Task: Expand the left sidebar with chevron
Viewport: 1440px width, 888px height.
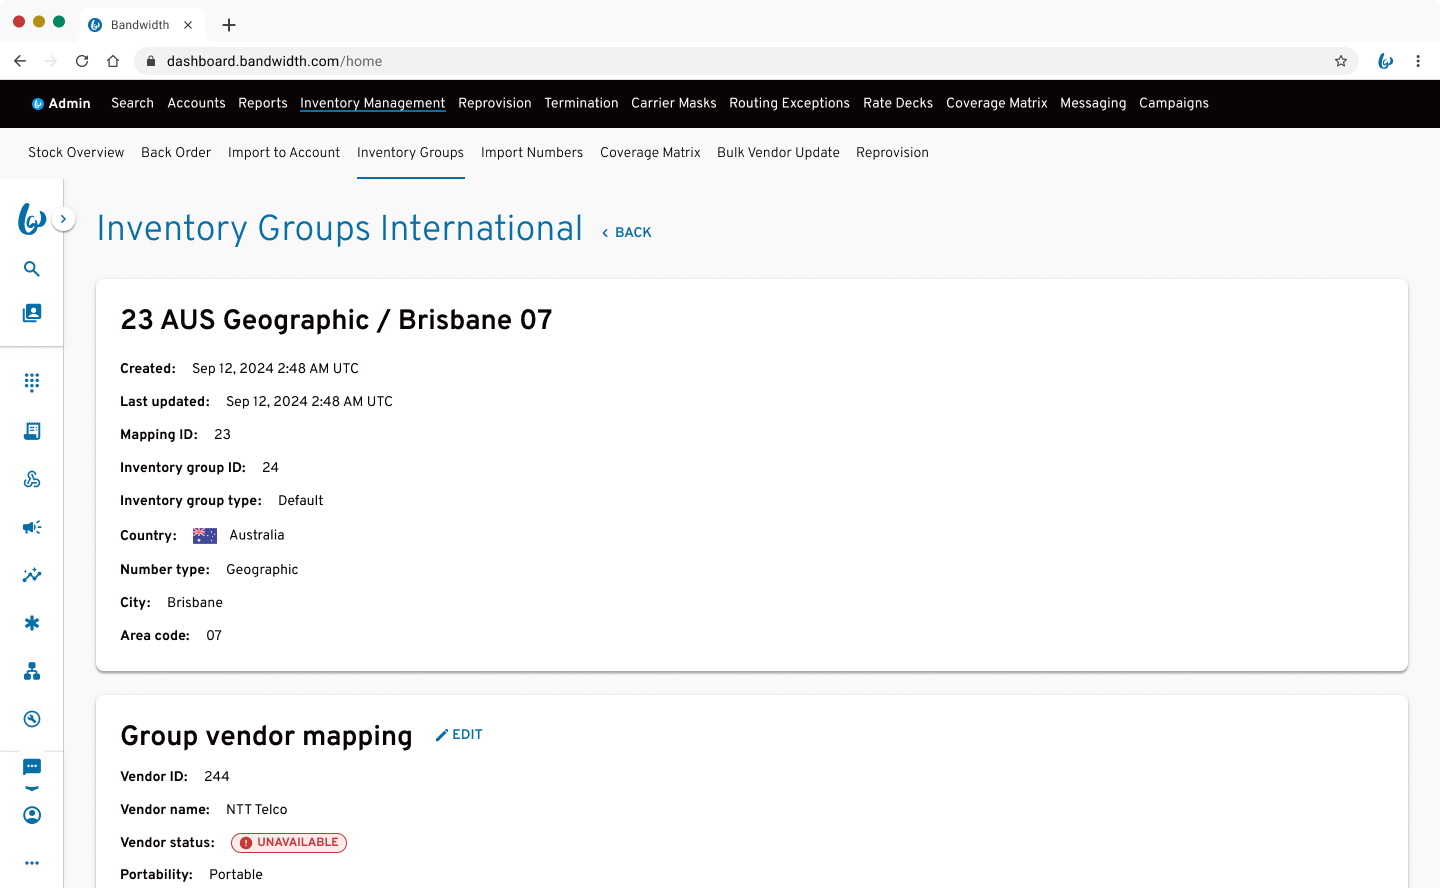Action: point(63,219)
